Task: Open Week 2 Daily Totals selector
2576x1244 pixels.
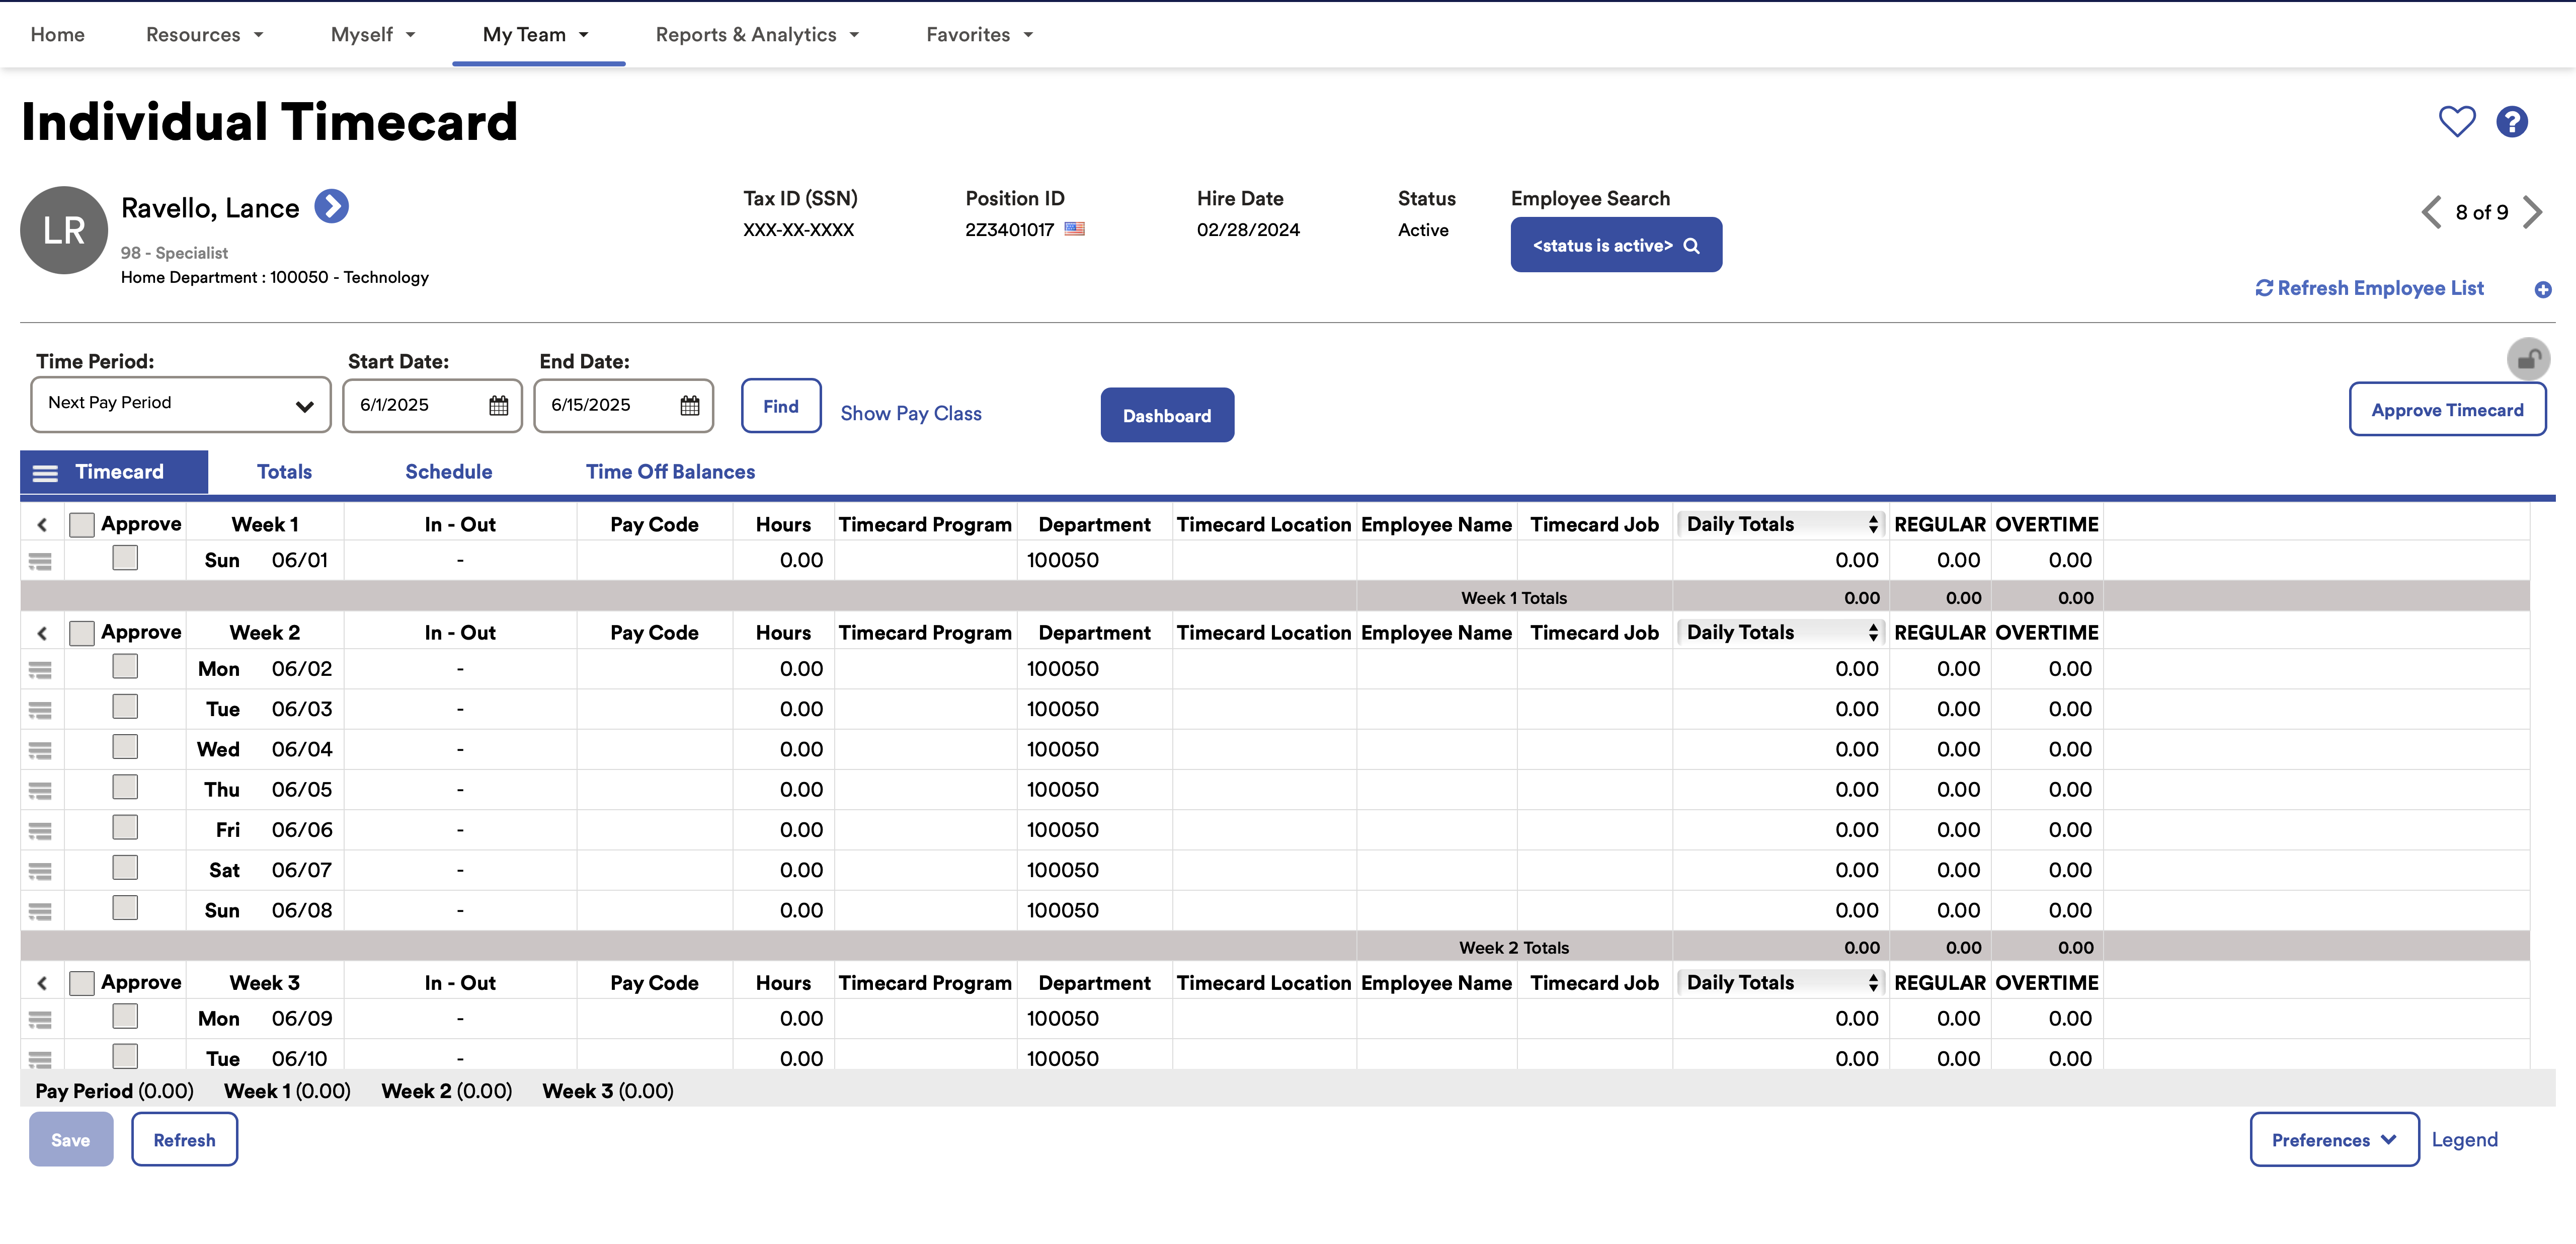Action: [x=1781, y=632]
